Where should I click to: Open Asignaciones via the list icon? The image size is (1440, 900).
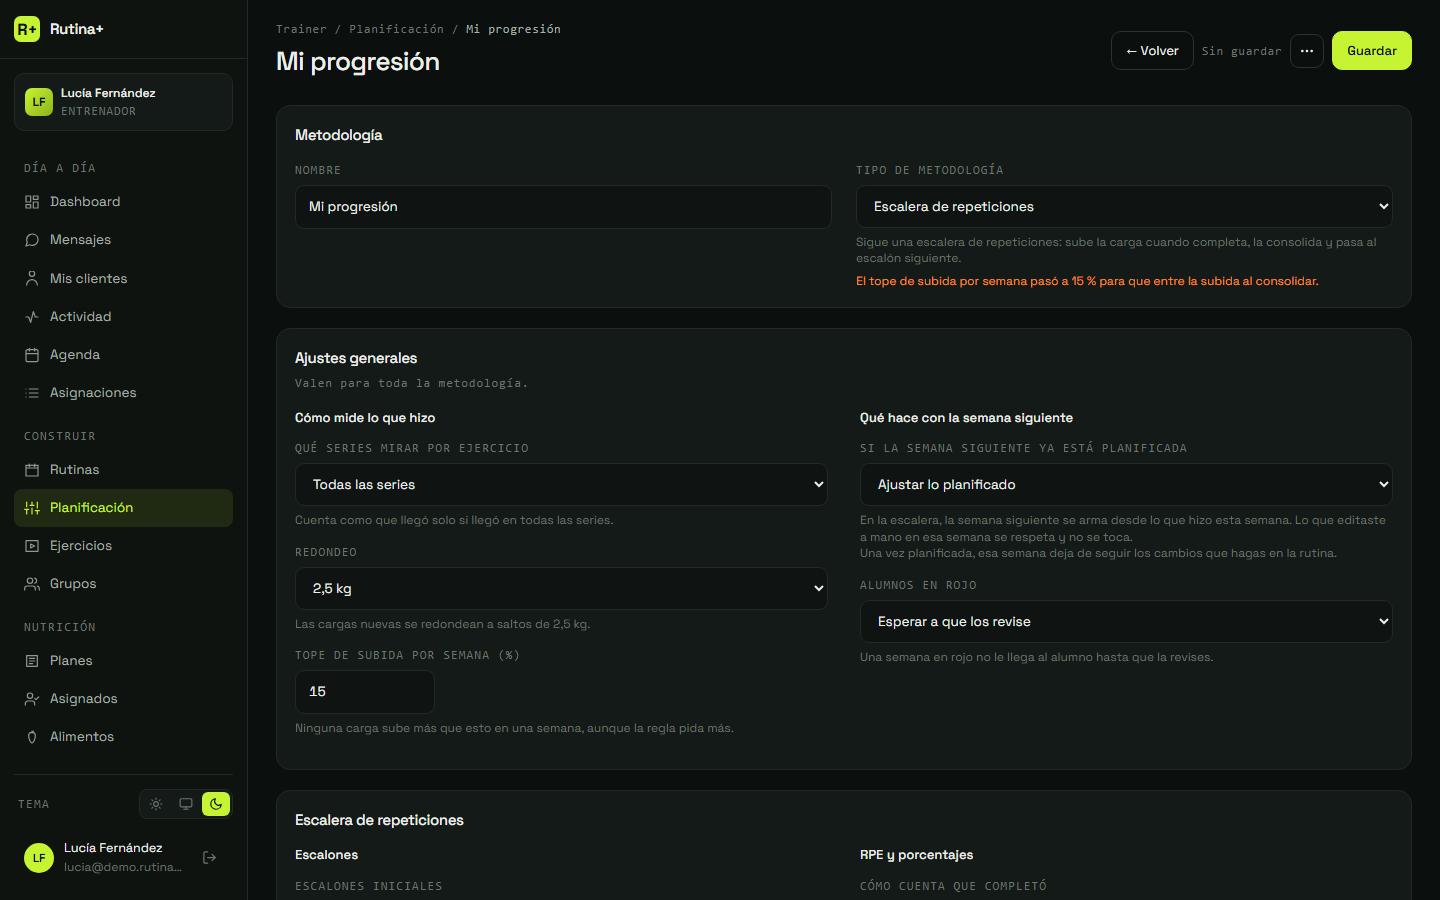[x=32, y=393]
